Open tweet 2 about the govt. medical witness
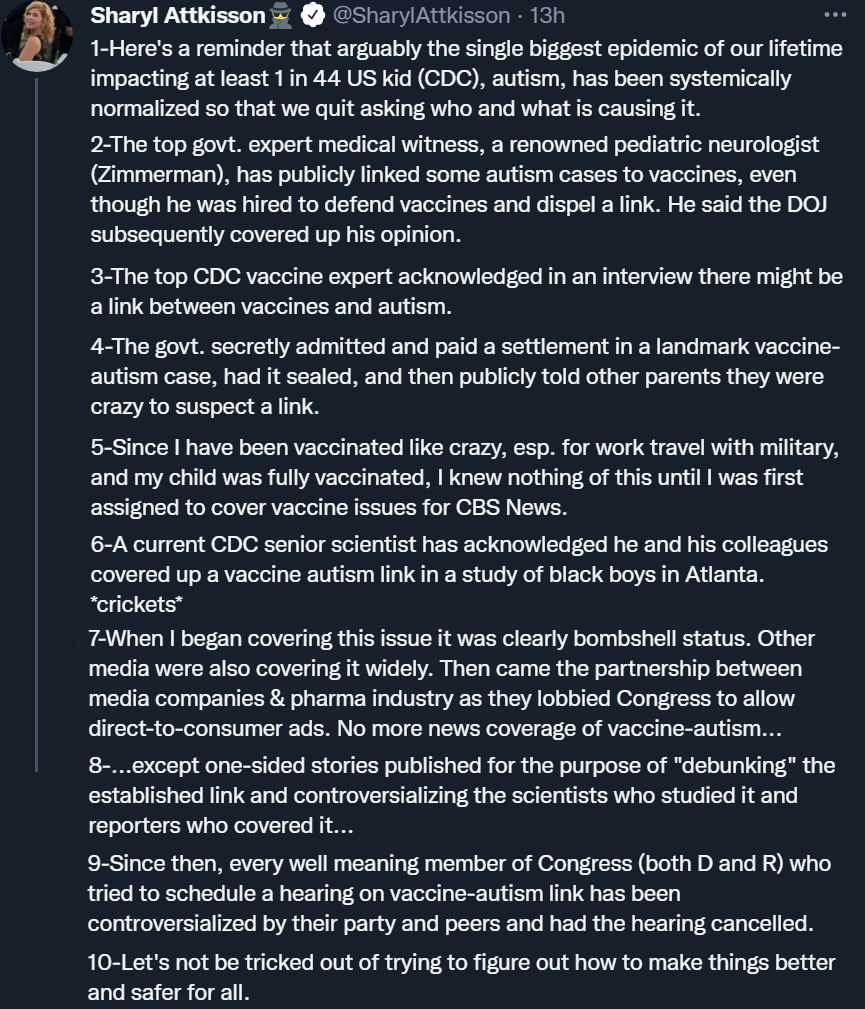The image size is (865, 1009). (458, 189)
